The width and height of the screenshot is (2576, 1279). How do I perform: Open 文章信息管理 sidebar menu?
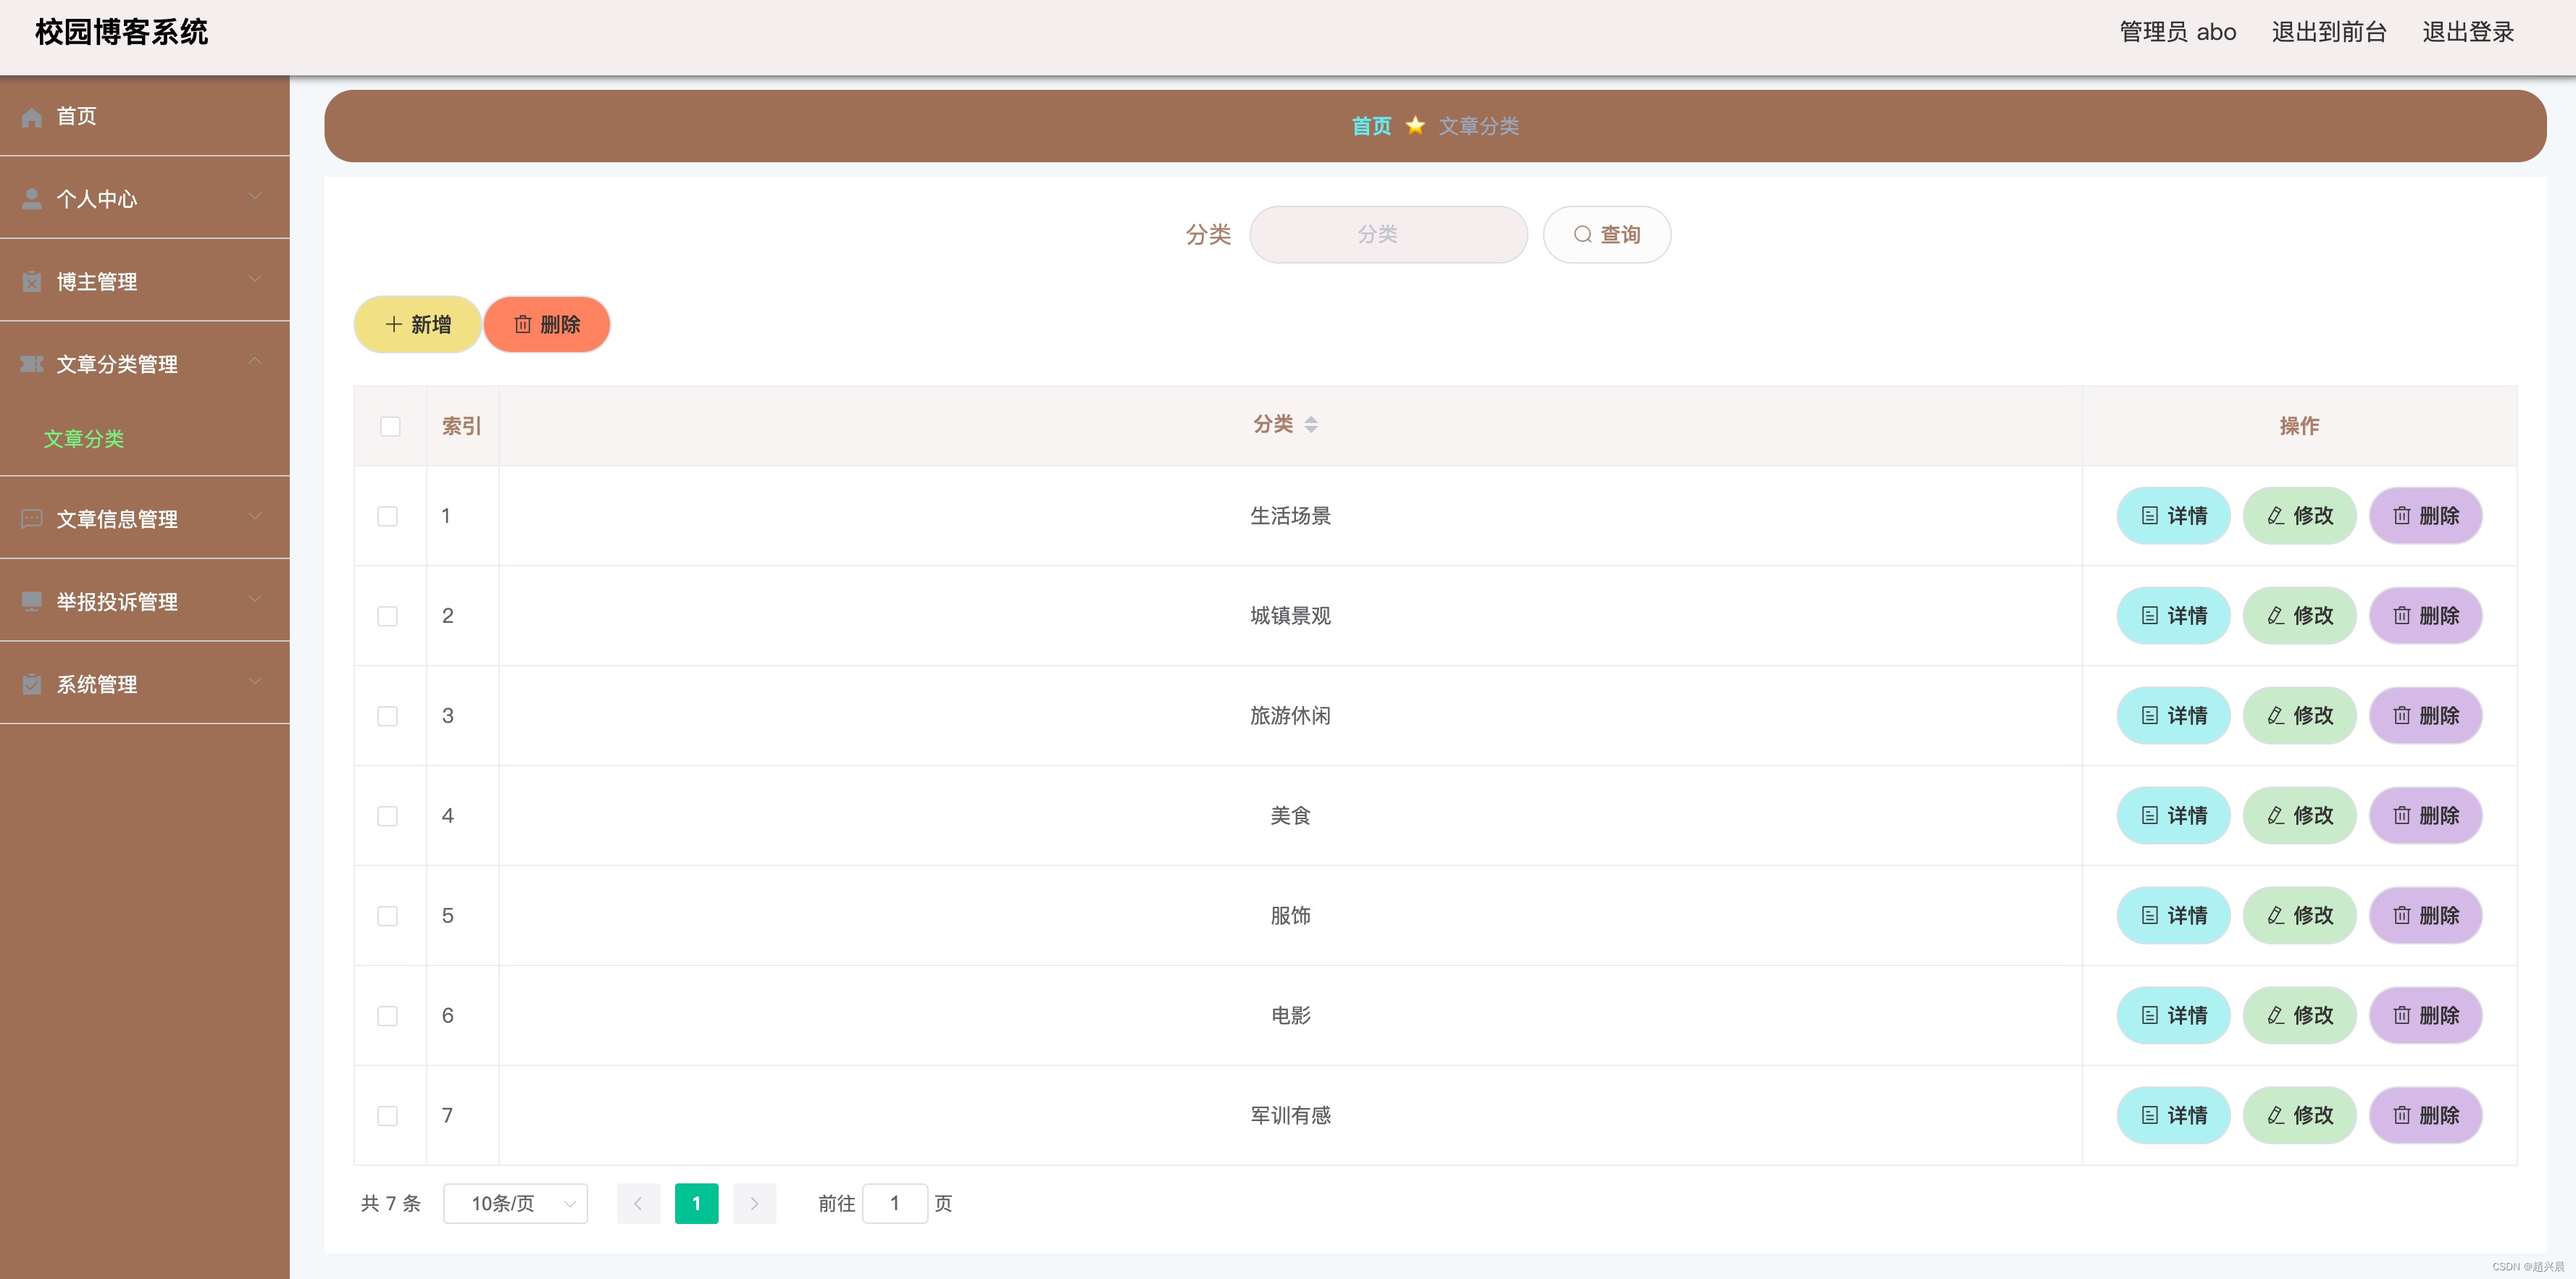[145, 518]
